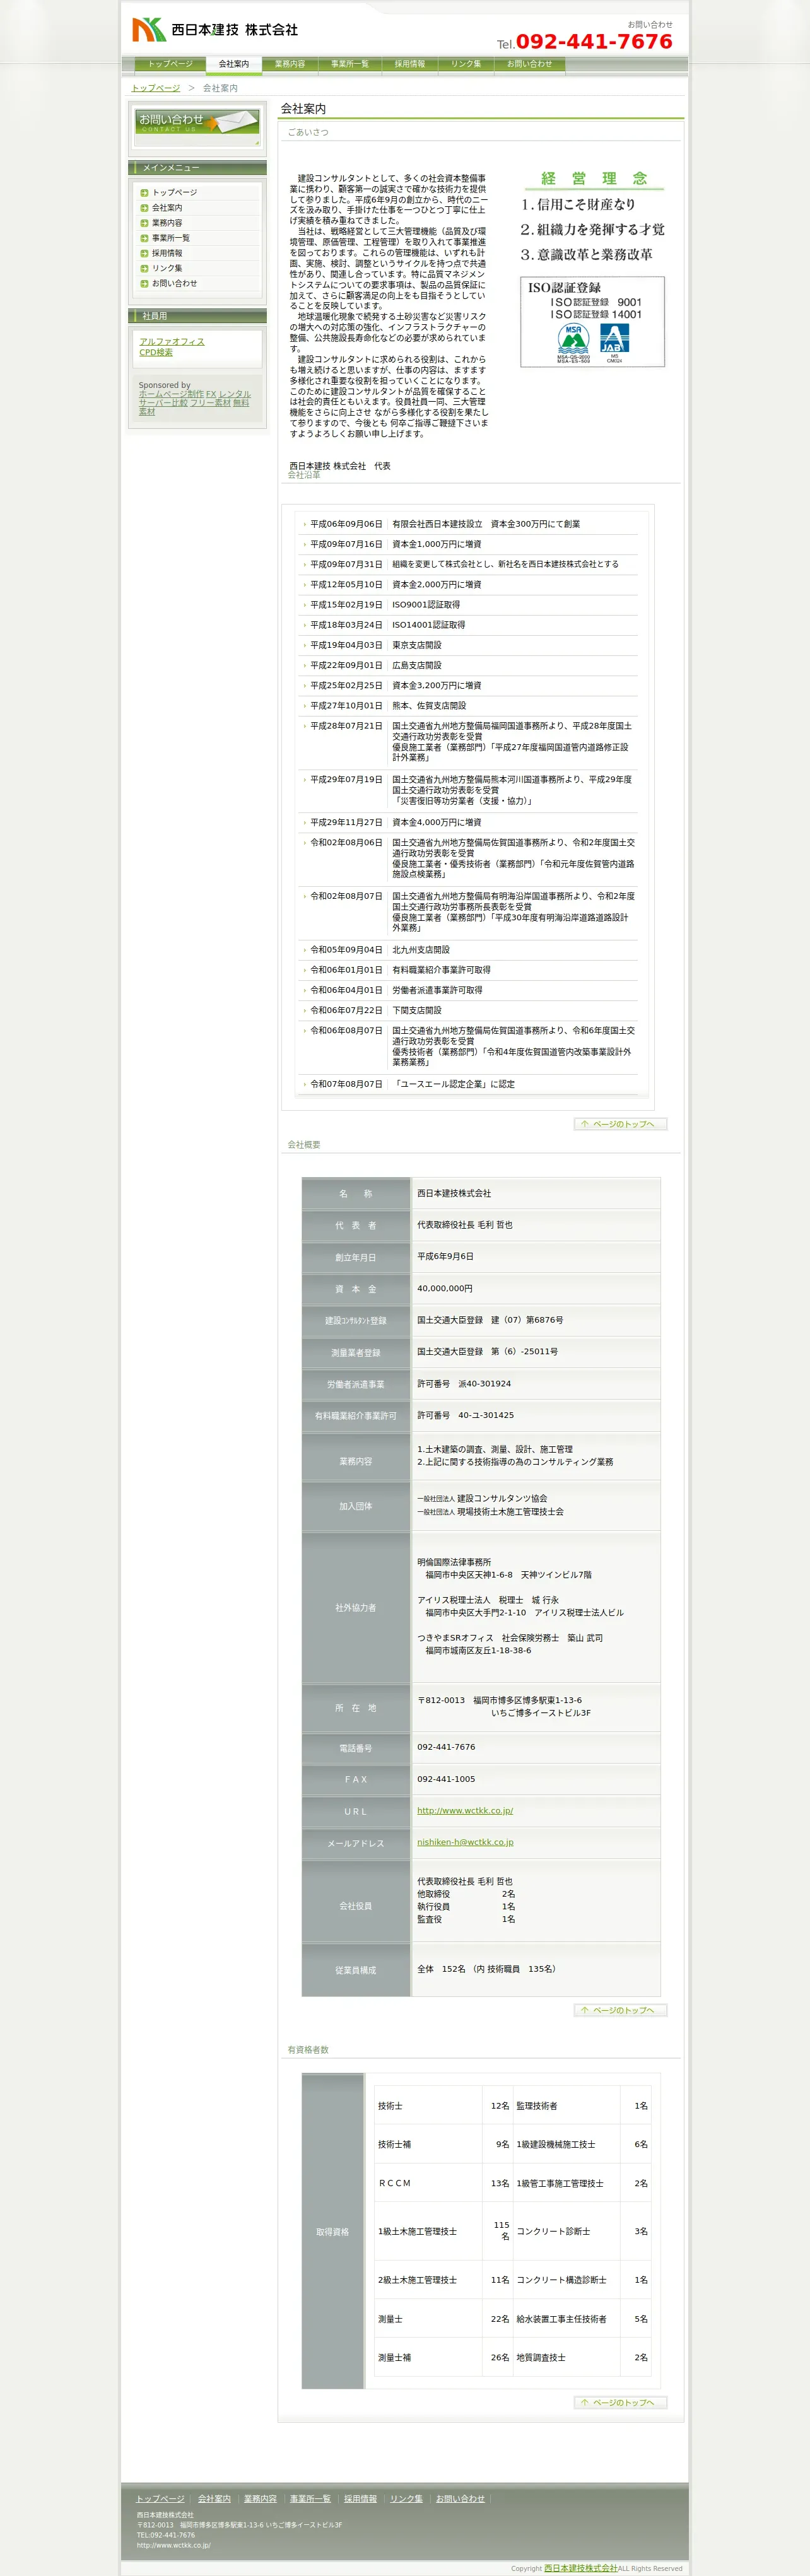Click footer link 会社案内
This screenshot has width=810, height=2576.
pyautogui.click(x=214, y=2498)
